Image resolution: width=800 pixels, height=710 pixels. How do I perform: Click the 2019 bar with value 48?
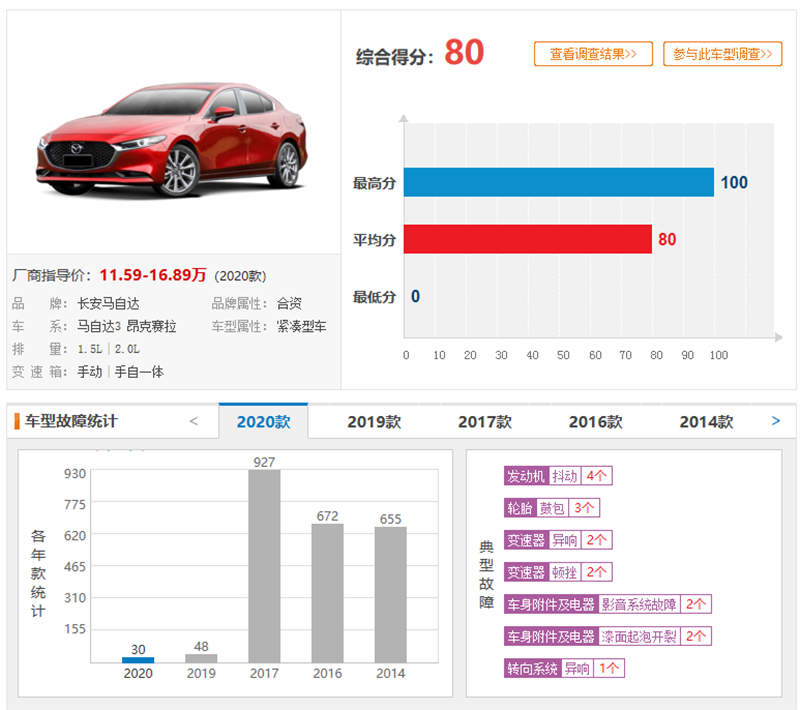tap(201, 658)
